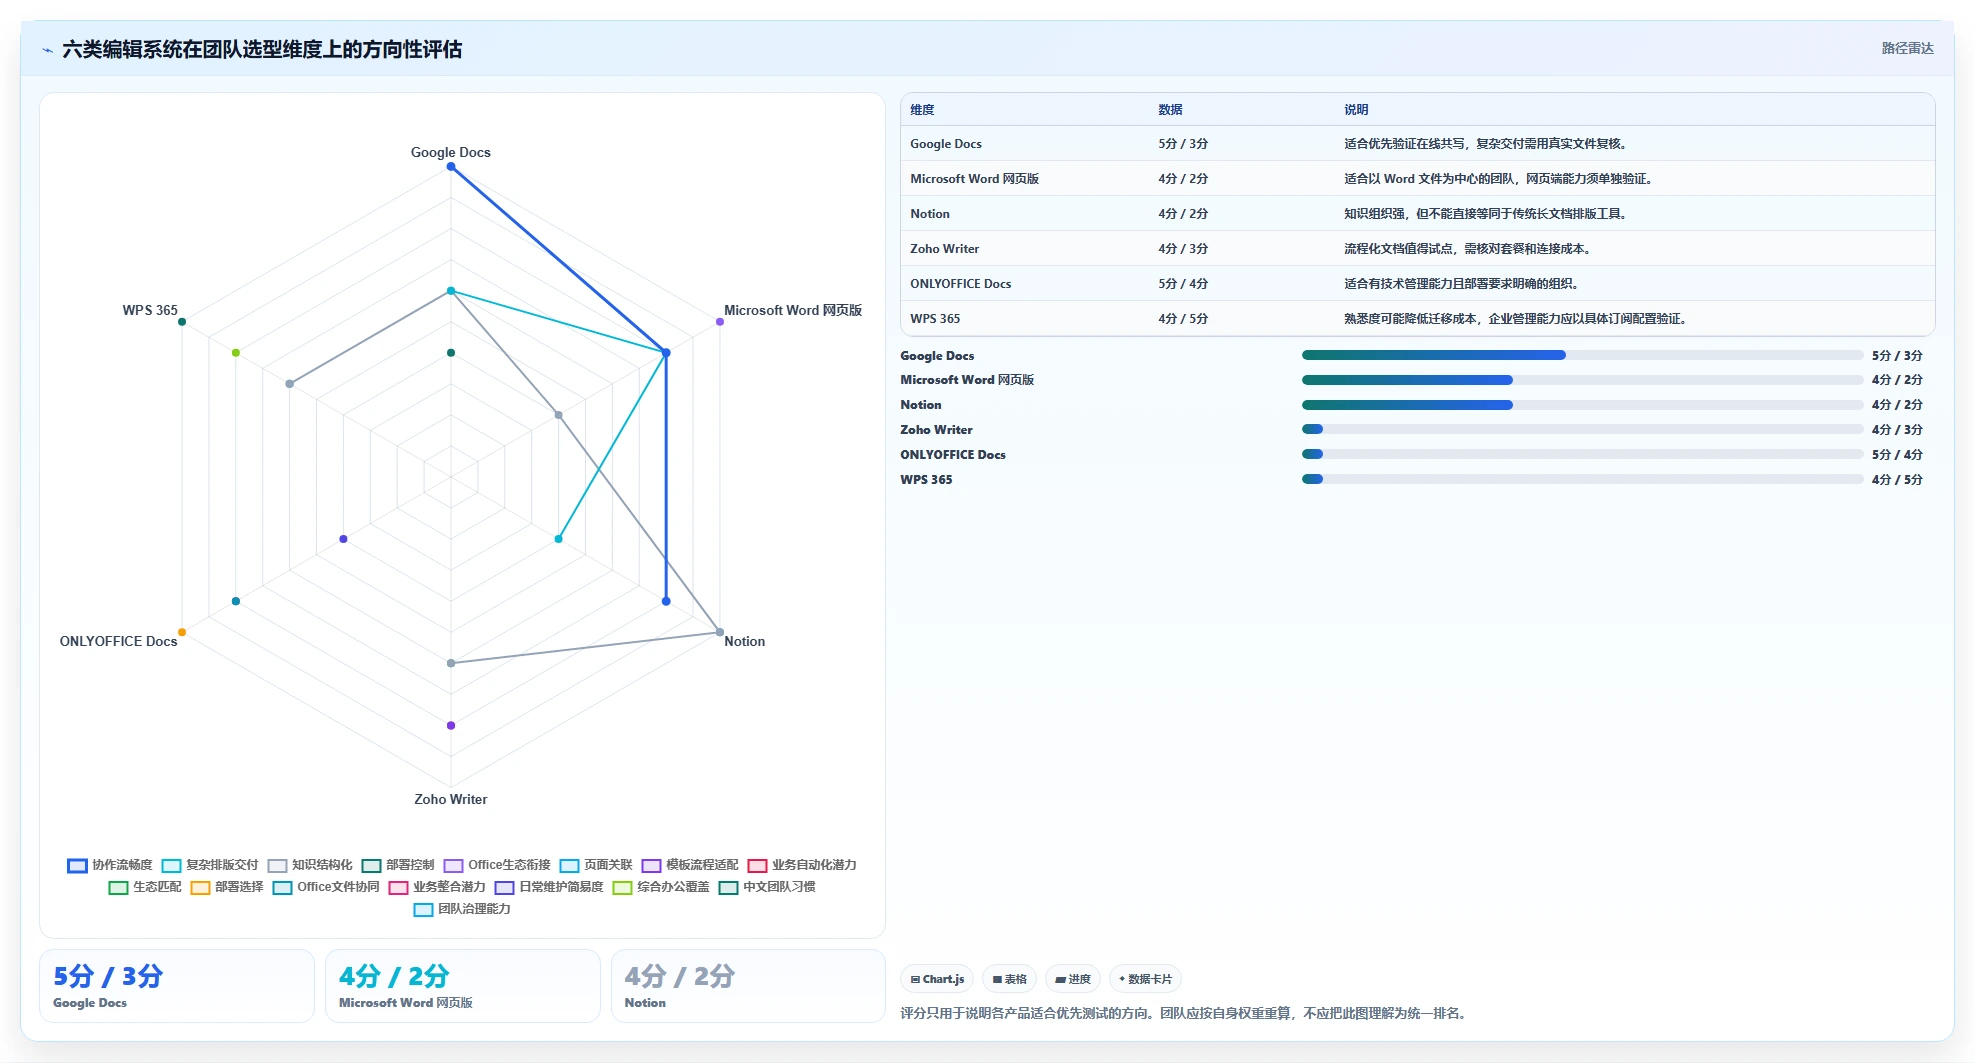The height and width of the screenshot is (1063, 1975).
Task: Toggle the 复杂排版交付 legend series
Action: [210, 865]
